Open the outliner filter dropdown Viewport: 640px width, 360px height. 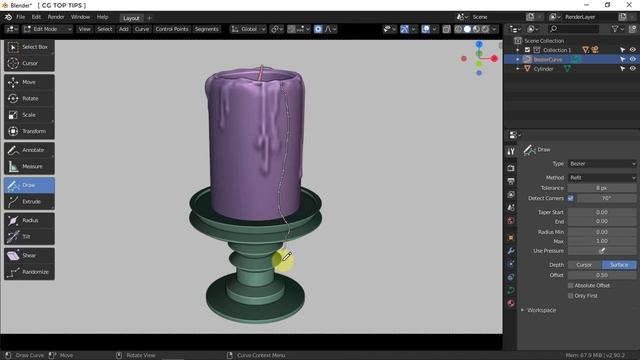pyautogui.click(x=617, y=29)
